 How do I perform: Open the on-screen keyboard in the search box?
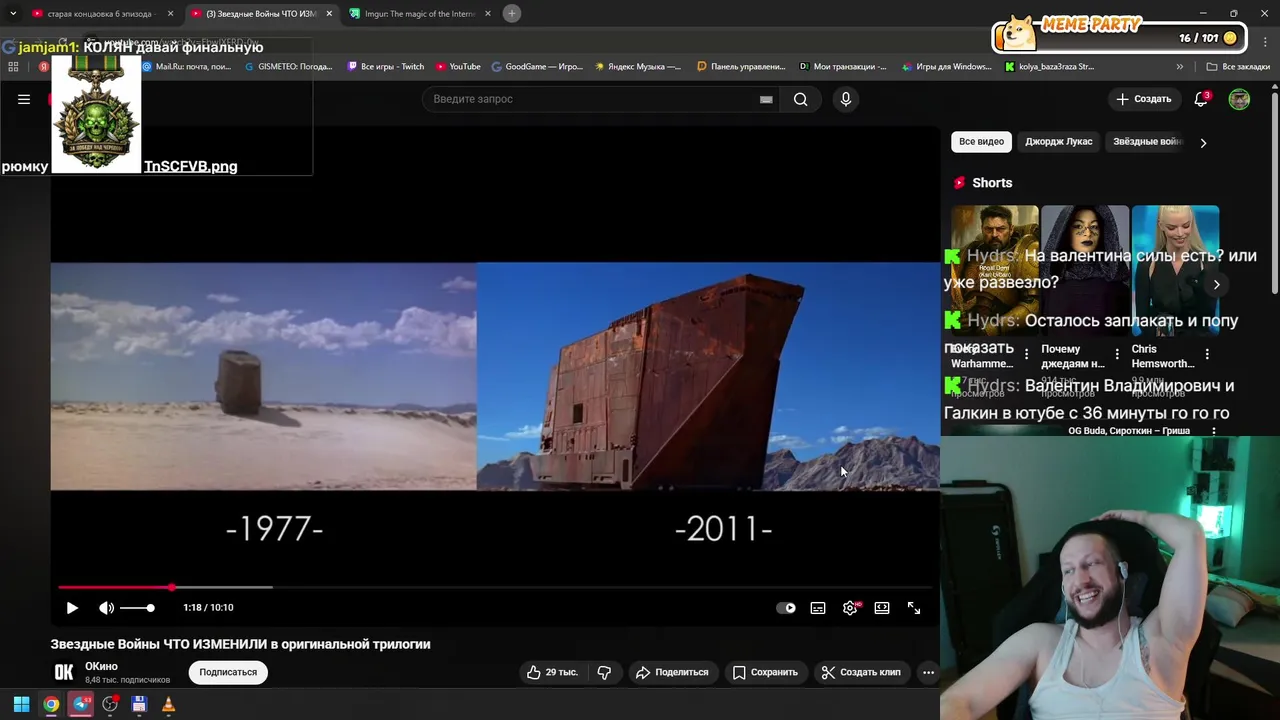pyautogui.click(x=766, y=99)
